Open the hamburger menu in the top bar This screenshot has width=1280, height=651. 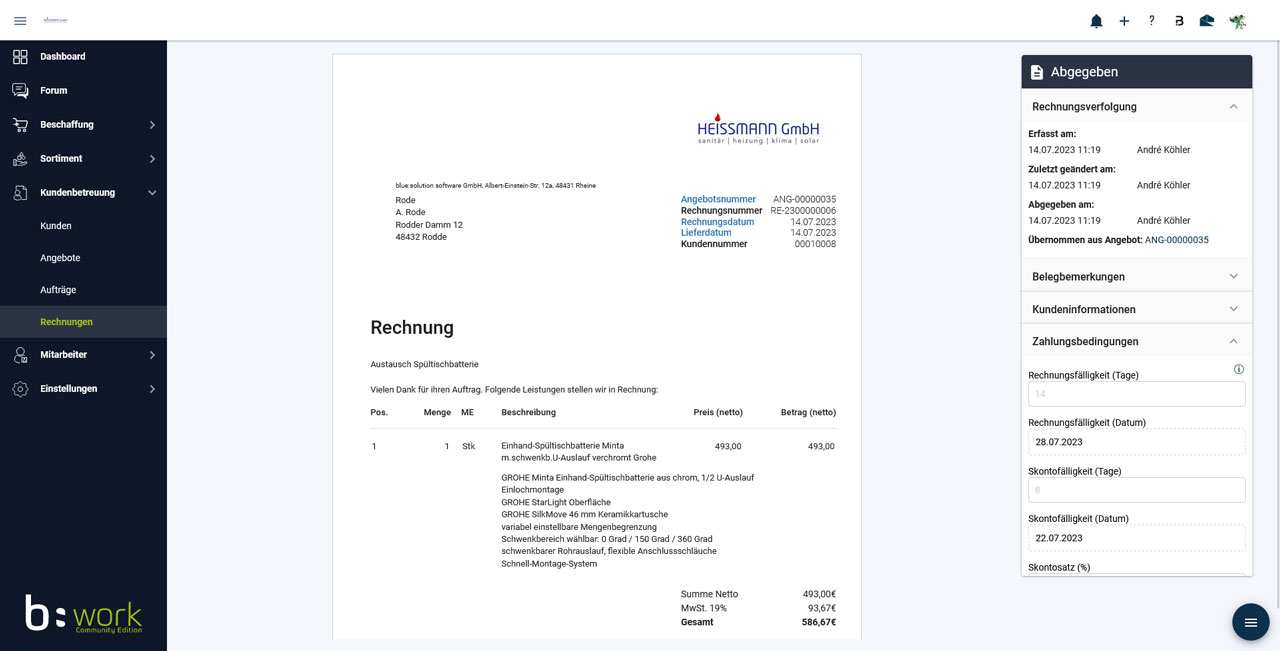[20, 21]
